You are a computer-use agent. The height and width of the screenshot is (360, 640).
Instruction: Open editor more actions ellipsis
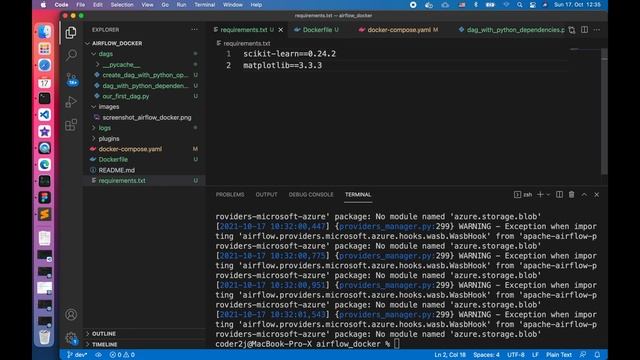[x=597, y=30]
